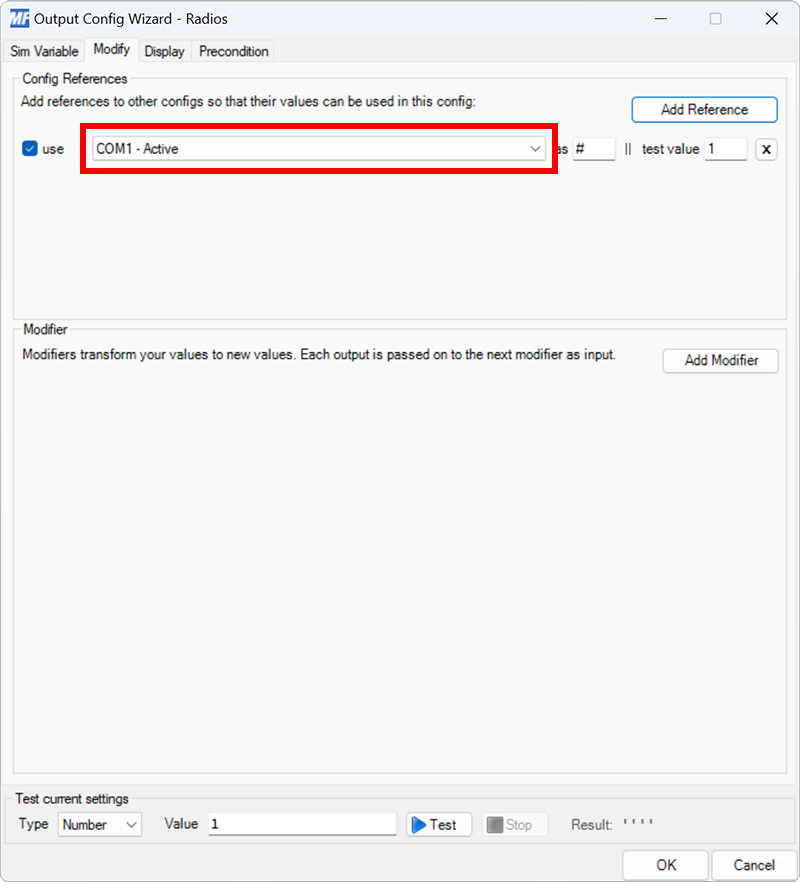The height and width of the screenshot is (882, 800).
Task: Remove the COM1 reference via X icon
Action: (765, 148)
